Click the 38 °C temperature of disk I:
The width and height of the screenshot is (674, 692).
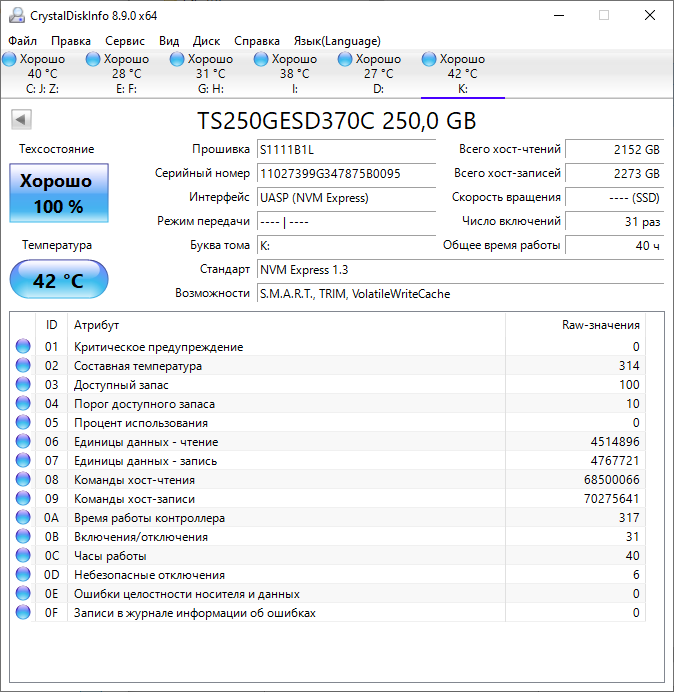click(x=294, y=74)
